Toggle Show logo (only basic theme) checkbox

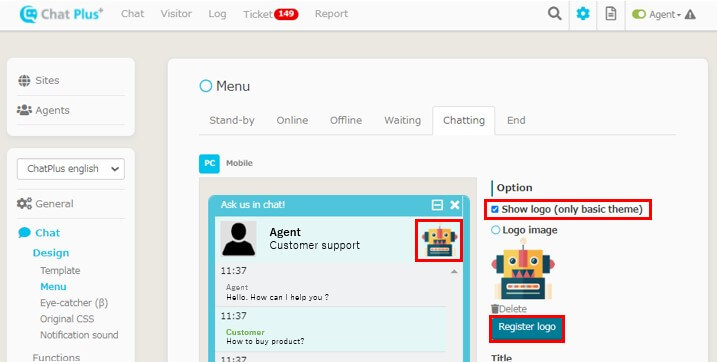coord(495,209)
